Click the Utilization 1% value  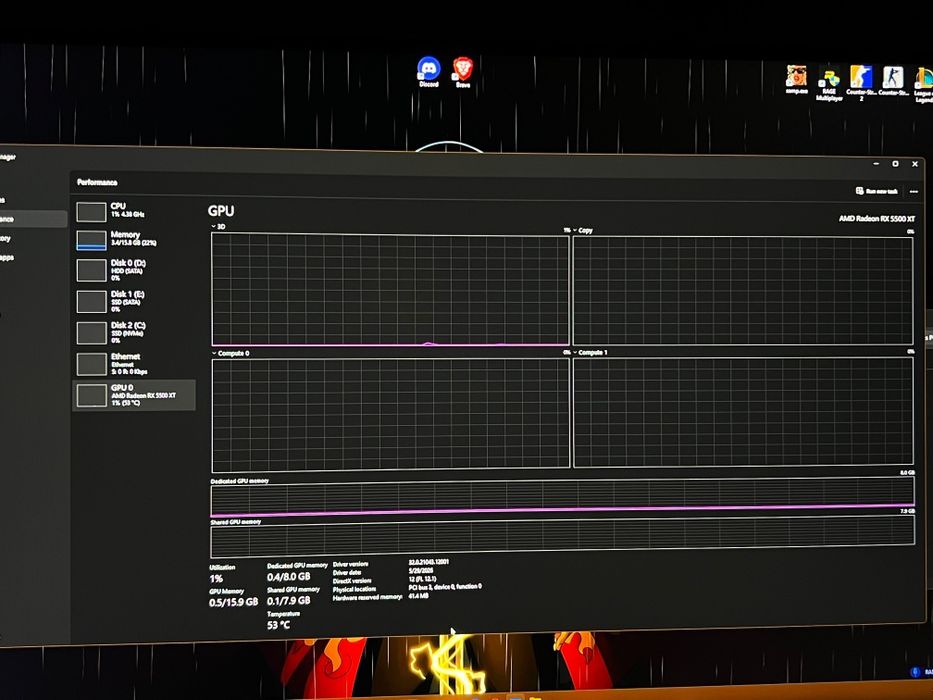click(x=216, y=579)
